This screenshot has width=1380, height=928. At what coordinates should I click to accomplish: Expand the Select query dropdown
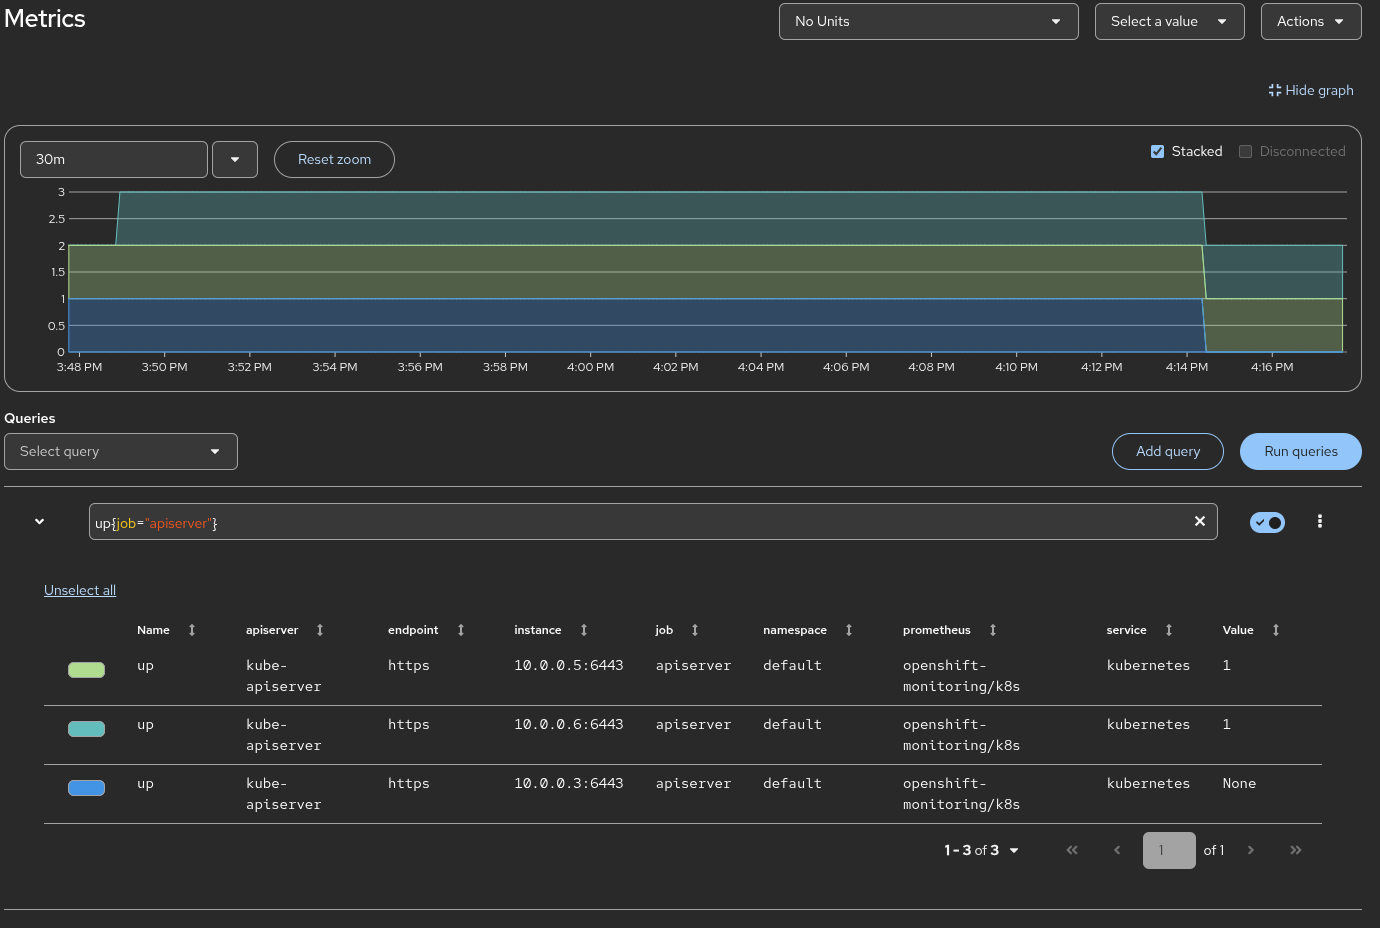[x=121, y=451]
